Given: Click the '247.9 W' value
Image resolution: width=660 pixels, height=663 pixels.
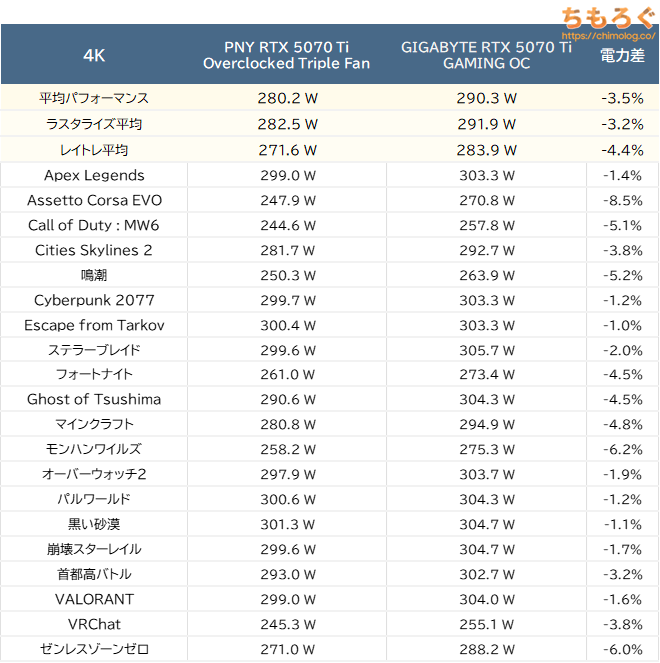Looking at the screenshot, I should tap(288, 200).
